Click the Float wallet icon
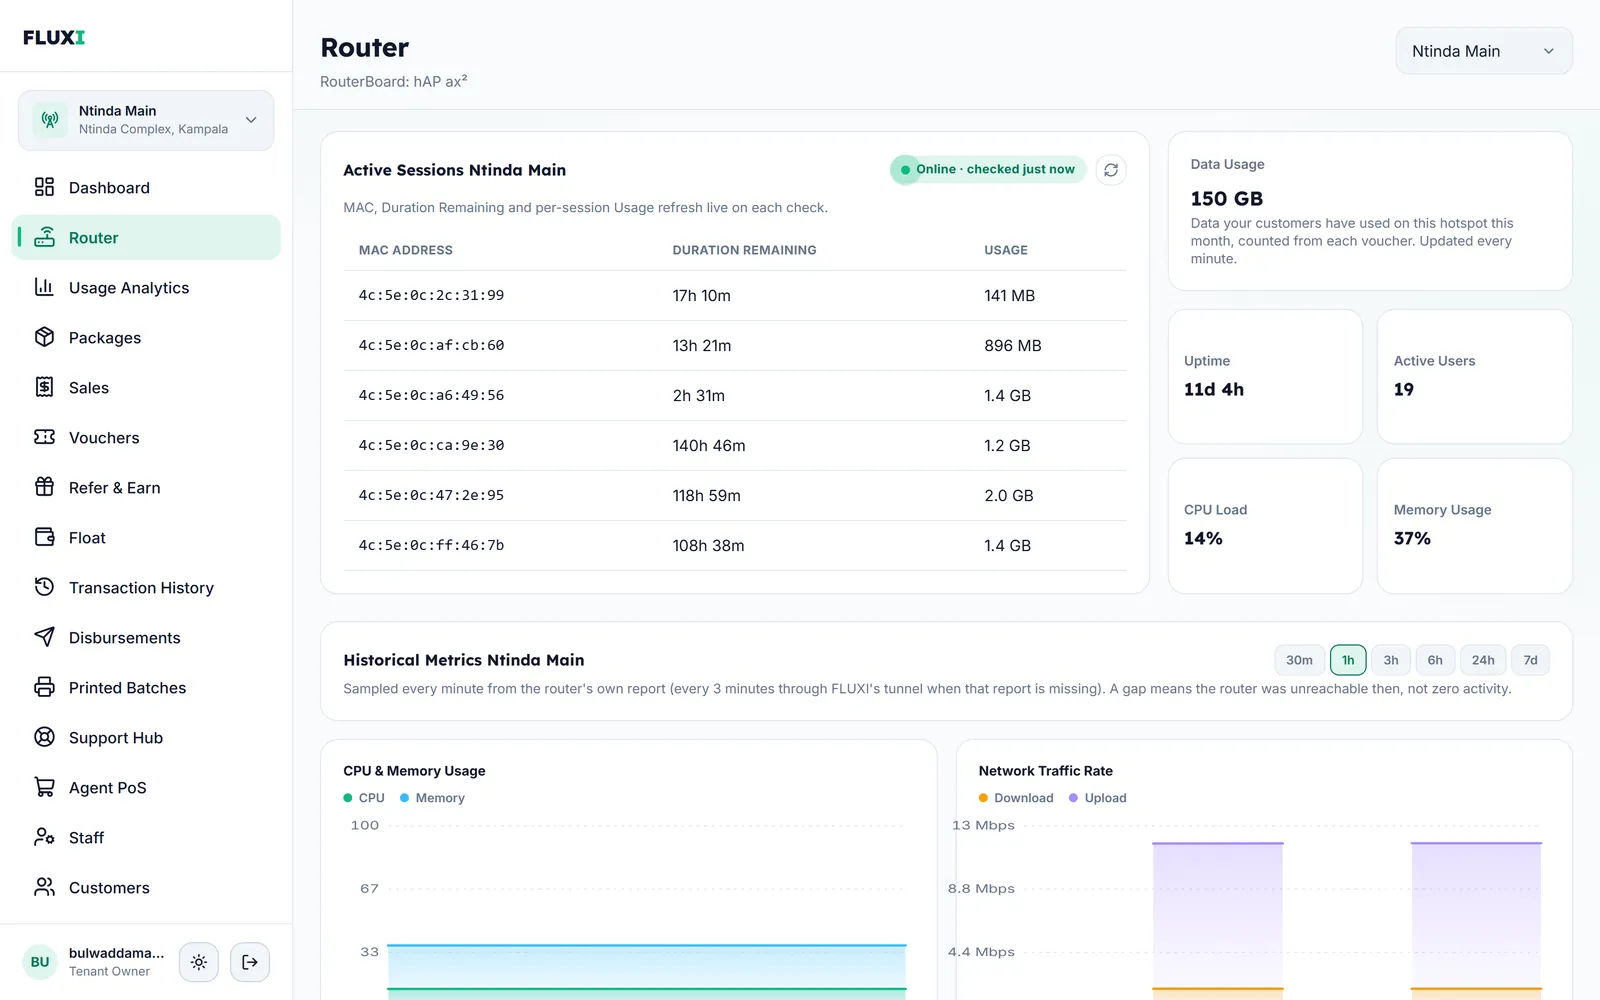The image size is (1600, 1000). [44, 537]
